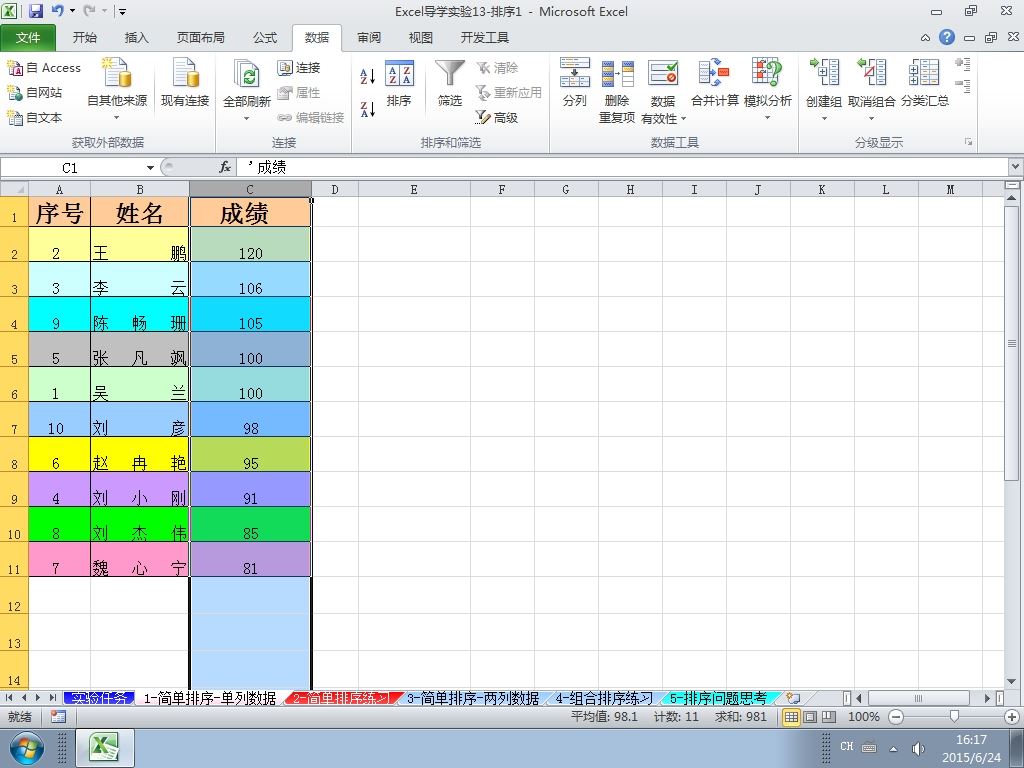Click the save icon in quick access toolbar
1024x768 pixels.
(36, 10)
